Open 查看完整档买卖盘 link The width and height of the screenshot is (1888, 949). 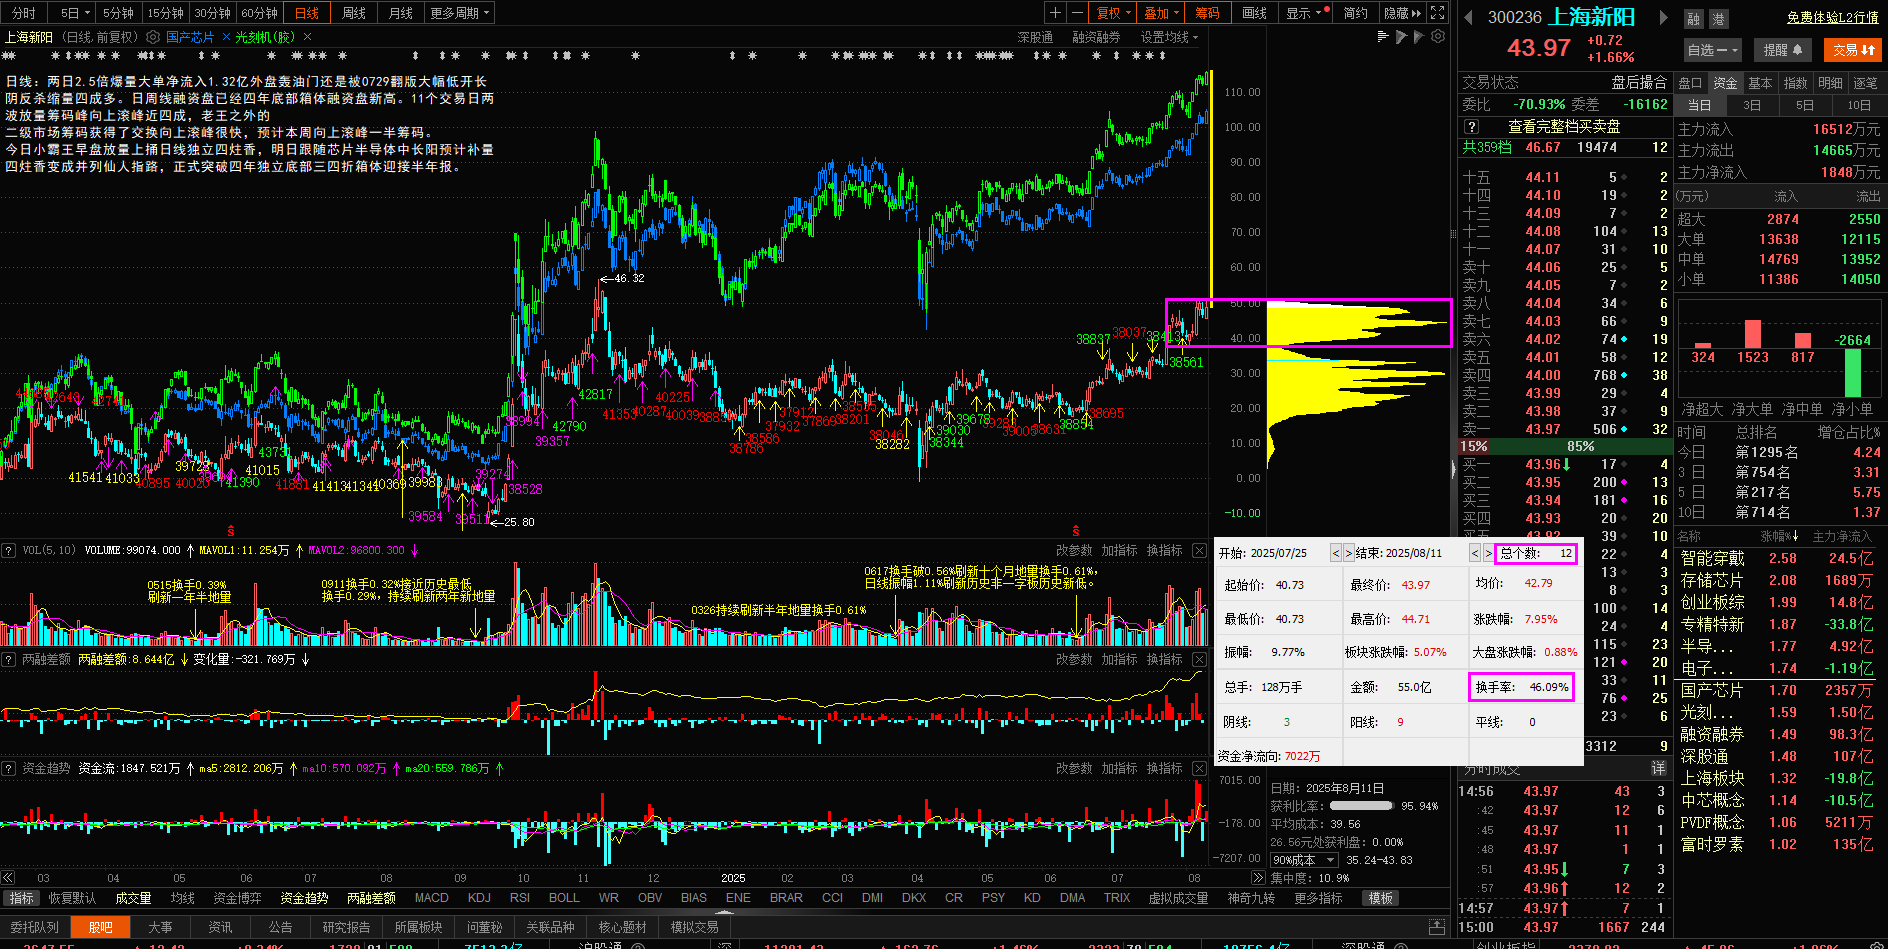(1564, 127)
